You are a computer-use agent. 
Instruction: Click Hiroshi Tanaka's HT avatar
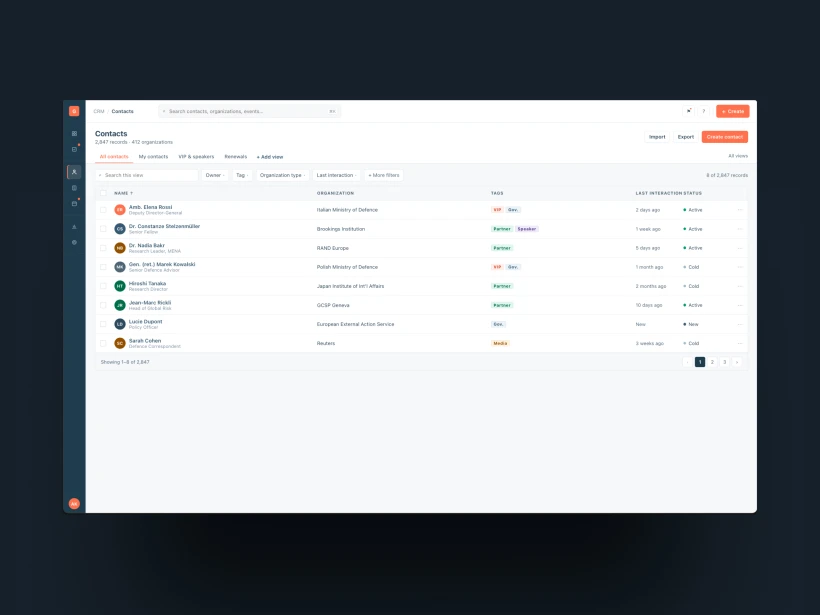click(120, 286)
